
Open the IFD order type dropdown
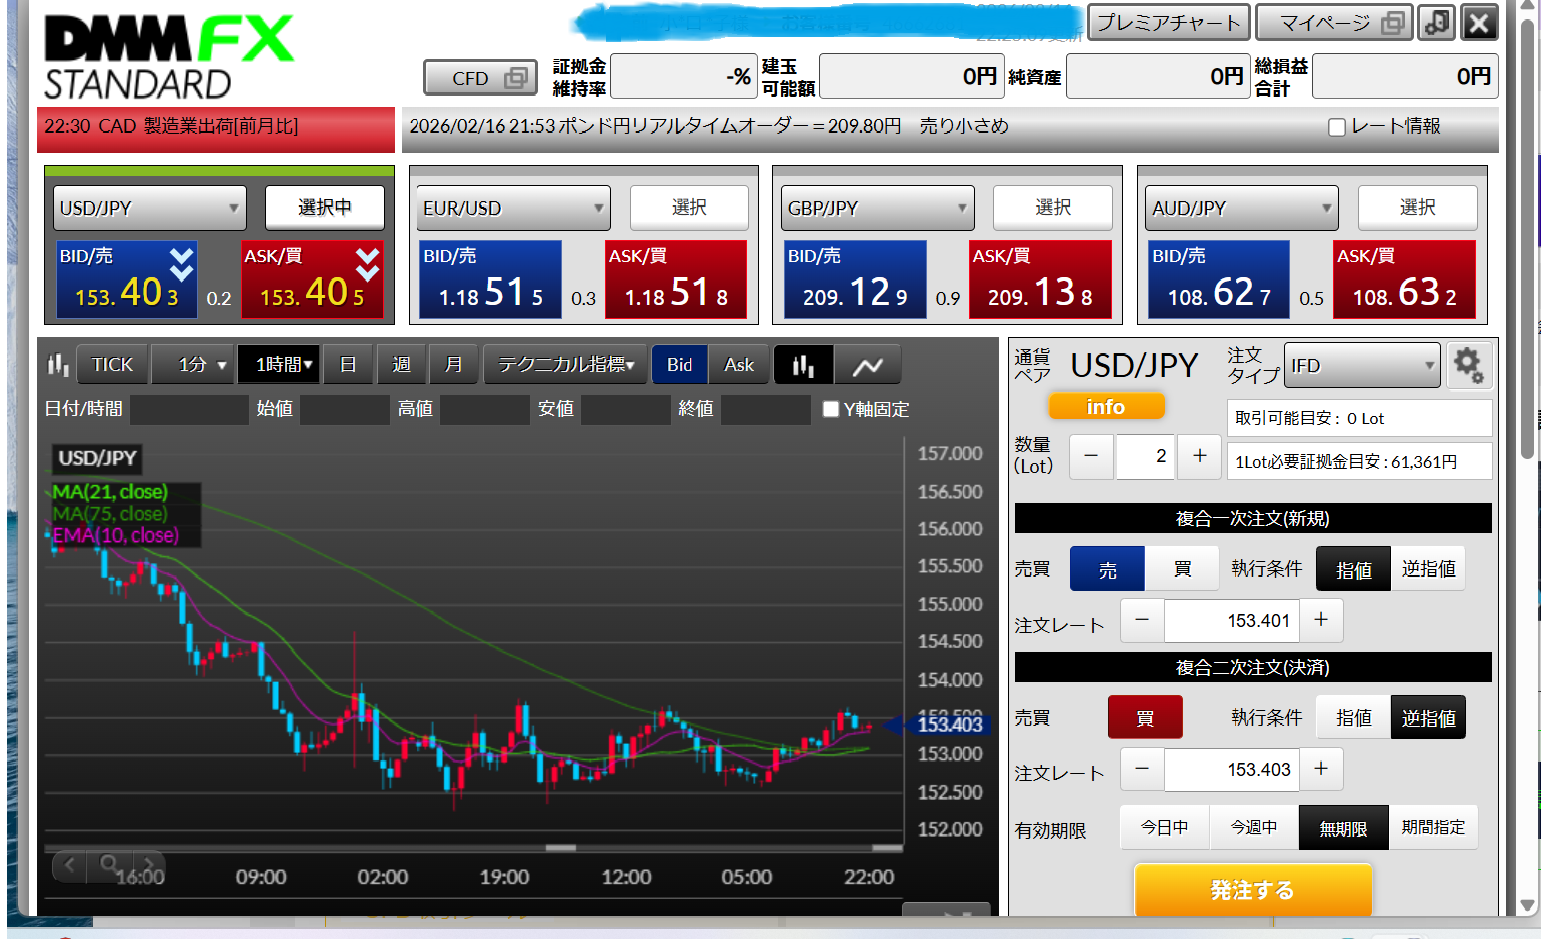click(1362, 365)
